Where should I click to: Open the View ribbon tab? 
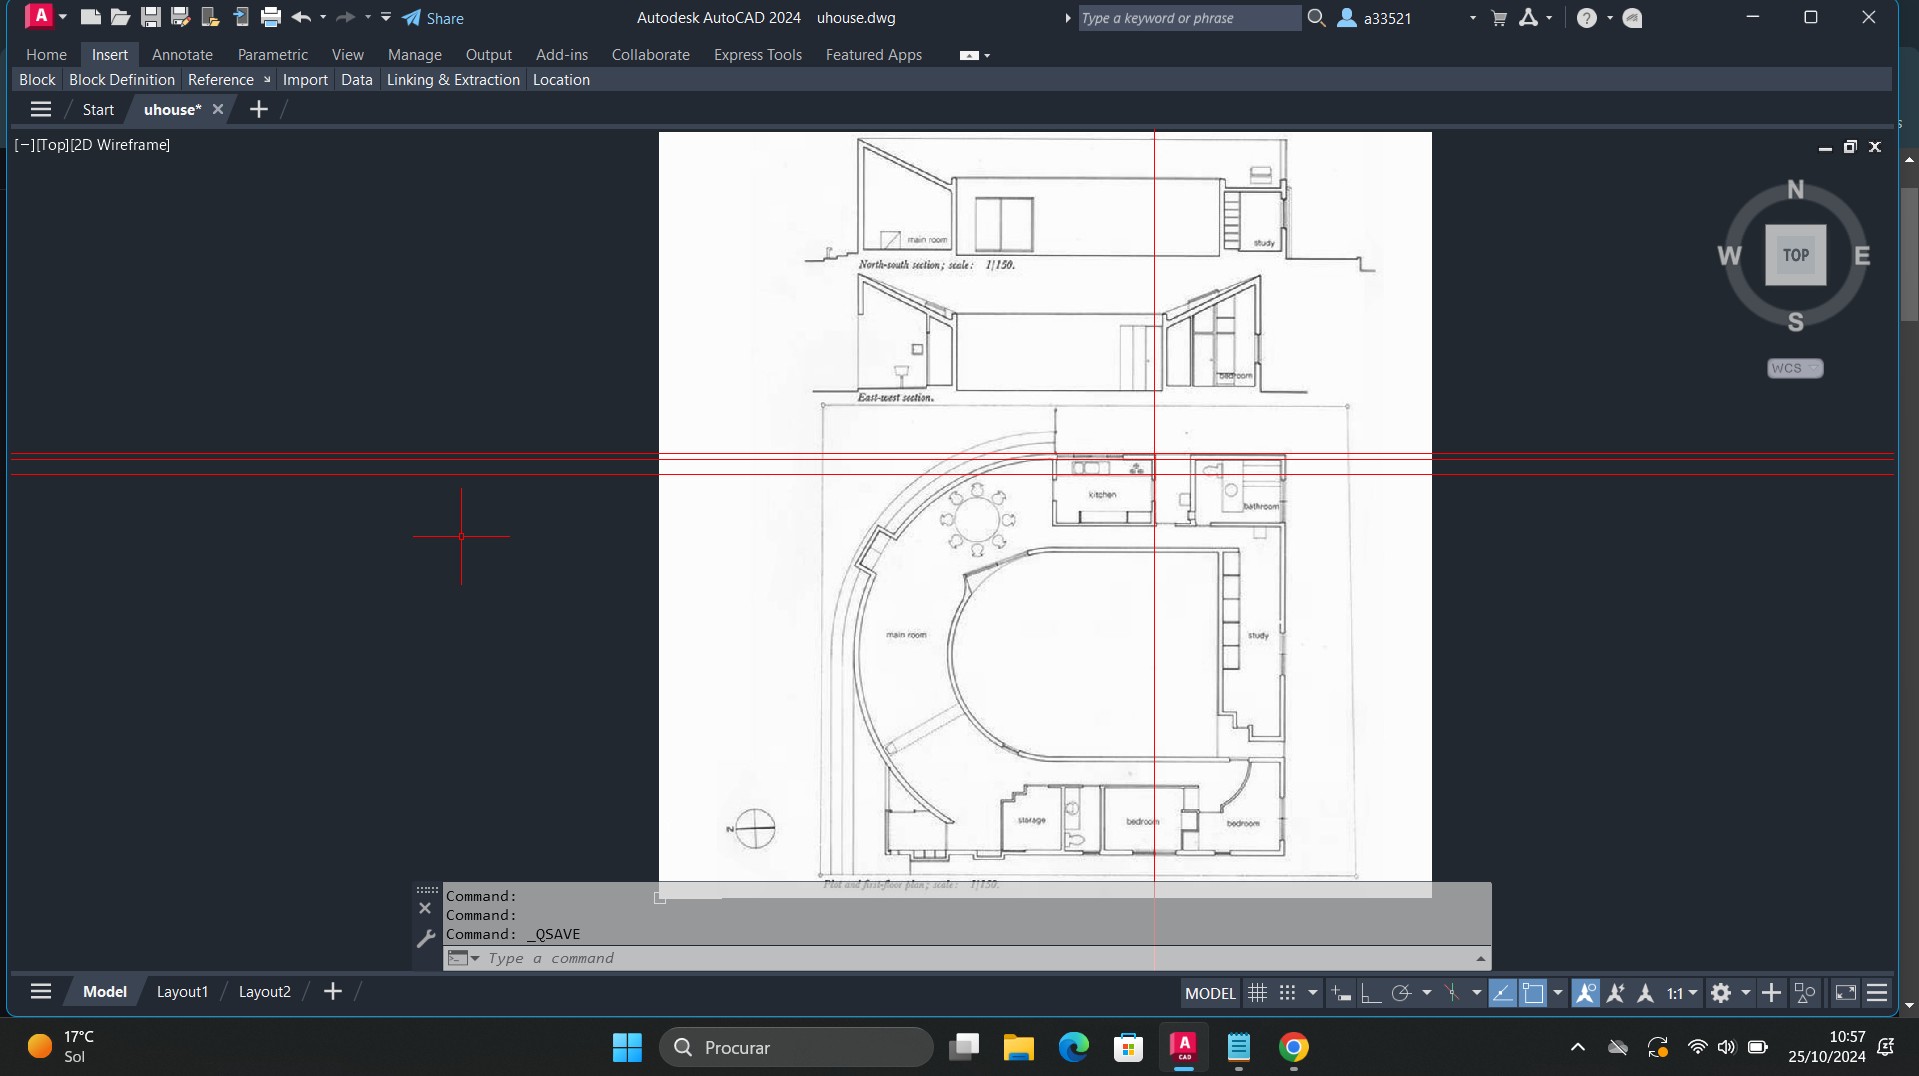pyautogui.click(x=347, y=55)
